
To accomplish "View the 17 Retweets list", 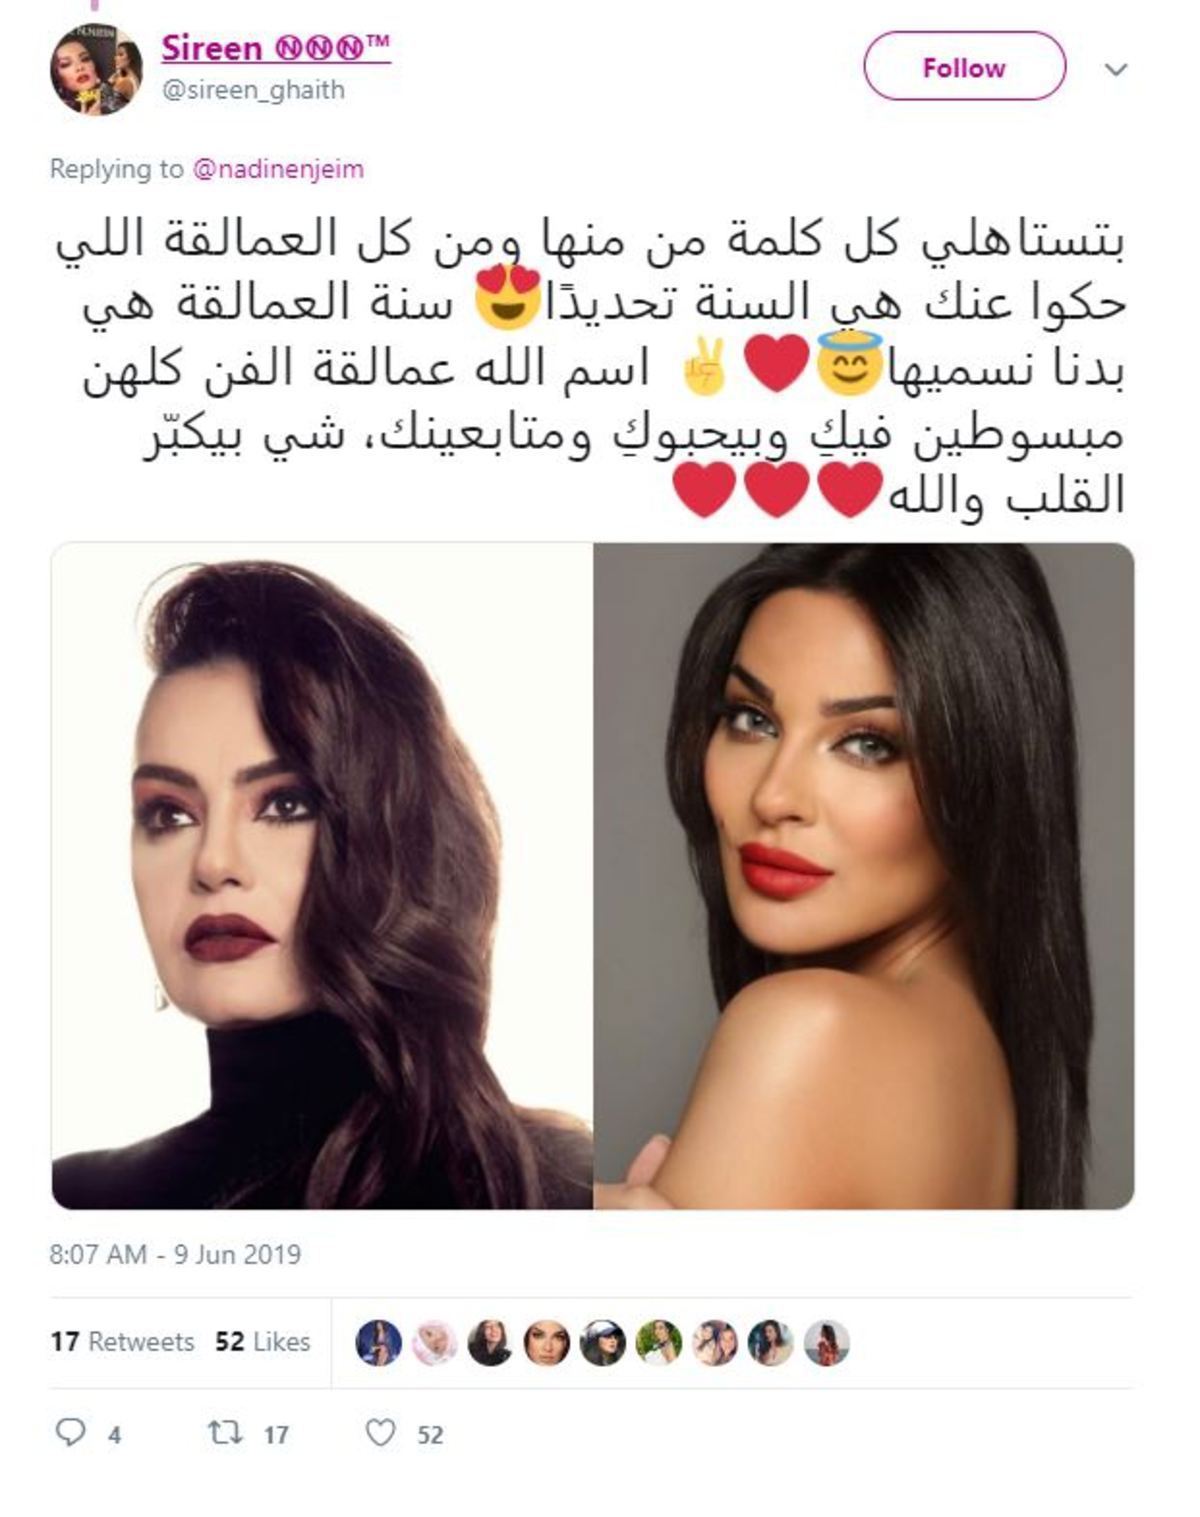I will coord(122,1341).
